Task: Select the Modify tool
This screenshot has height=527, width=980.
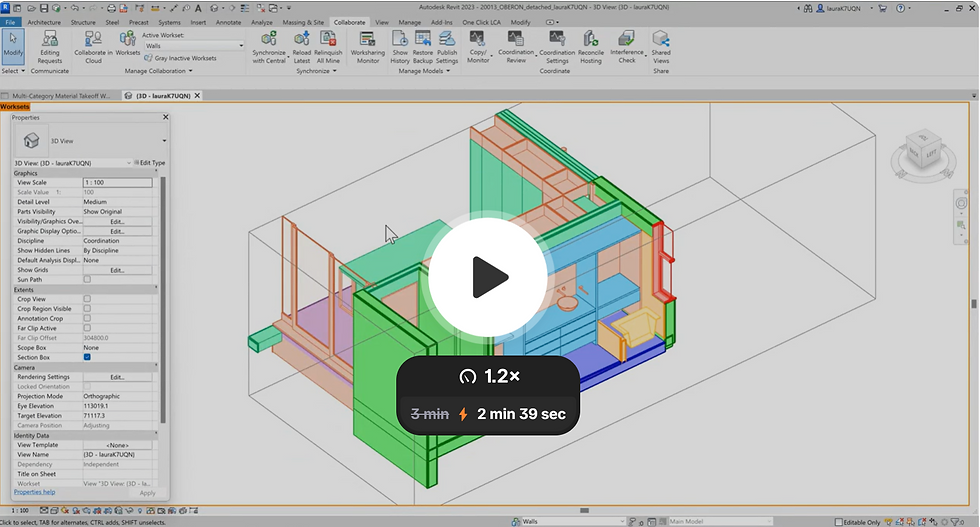Action: click(13, 46)
